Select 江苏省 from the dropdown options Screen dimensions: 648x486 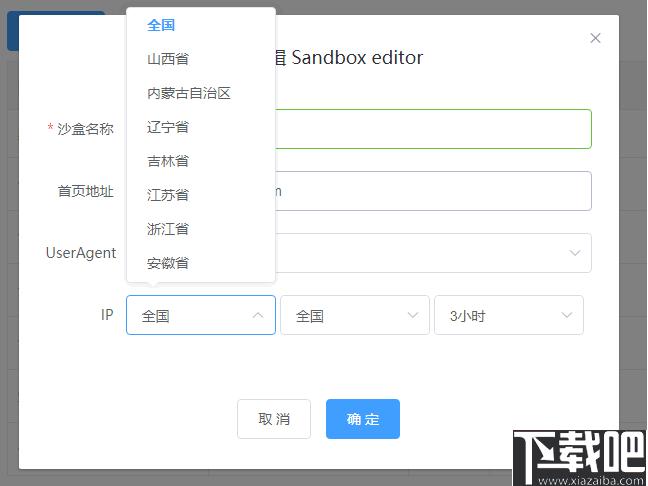point(201,195)
